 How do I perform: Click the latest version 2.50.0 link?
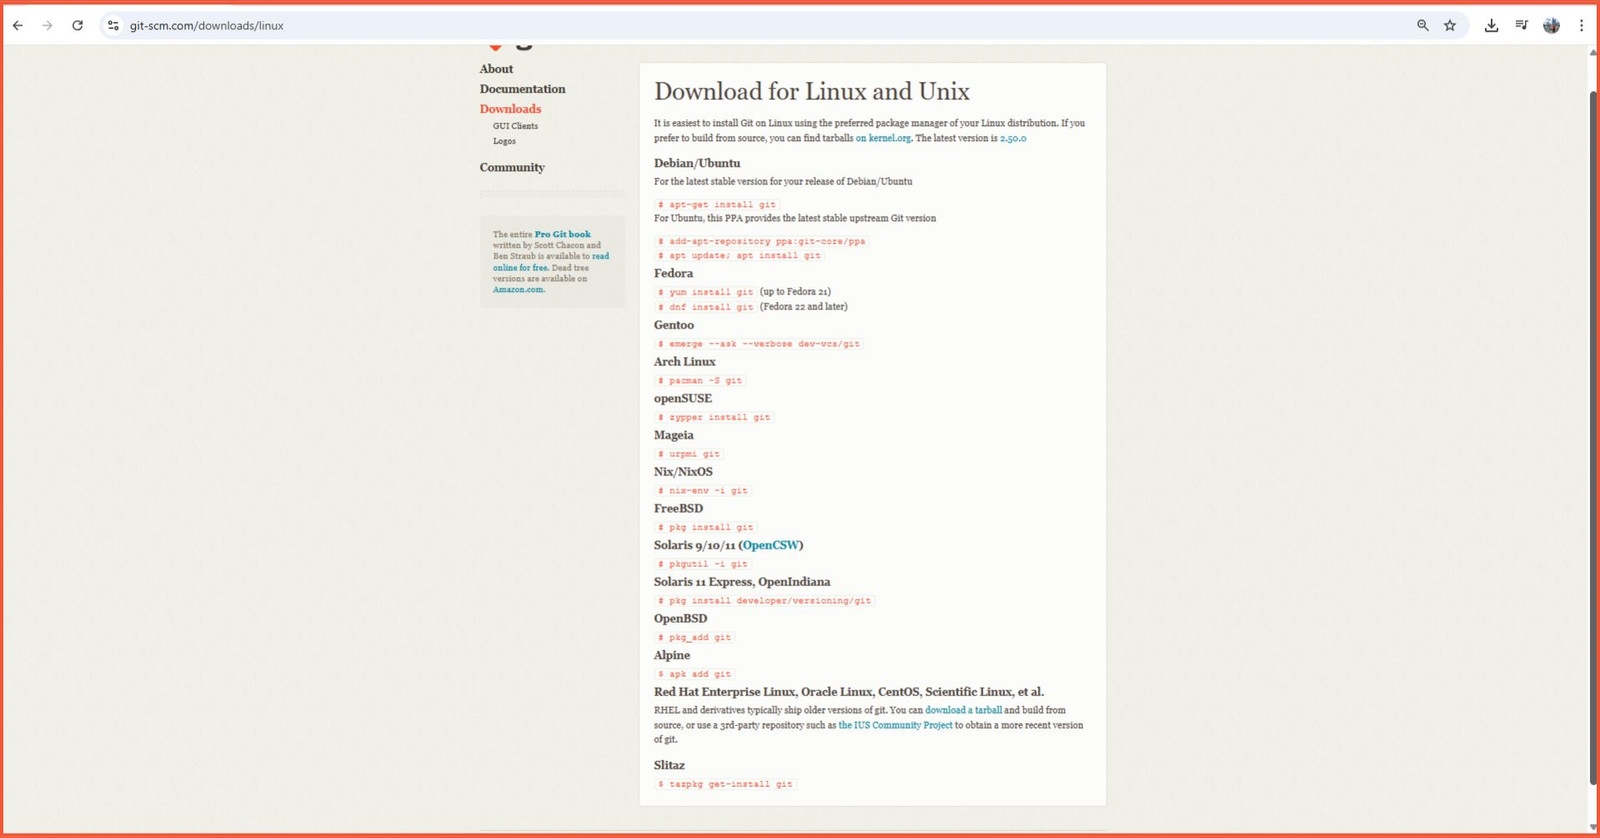(x=1013, y=138)
